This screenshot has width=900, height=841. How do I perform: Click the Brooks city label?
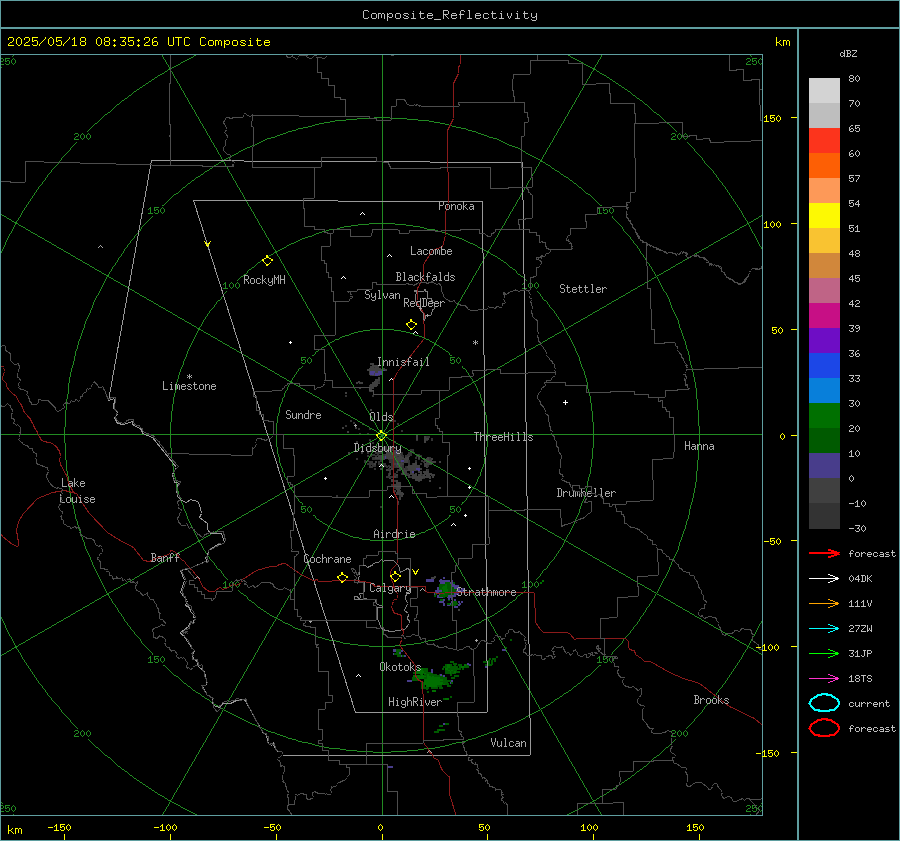coord(711,700)
